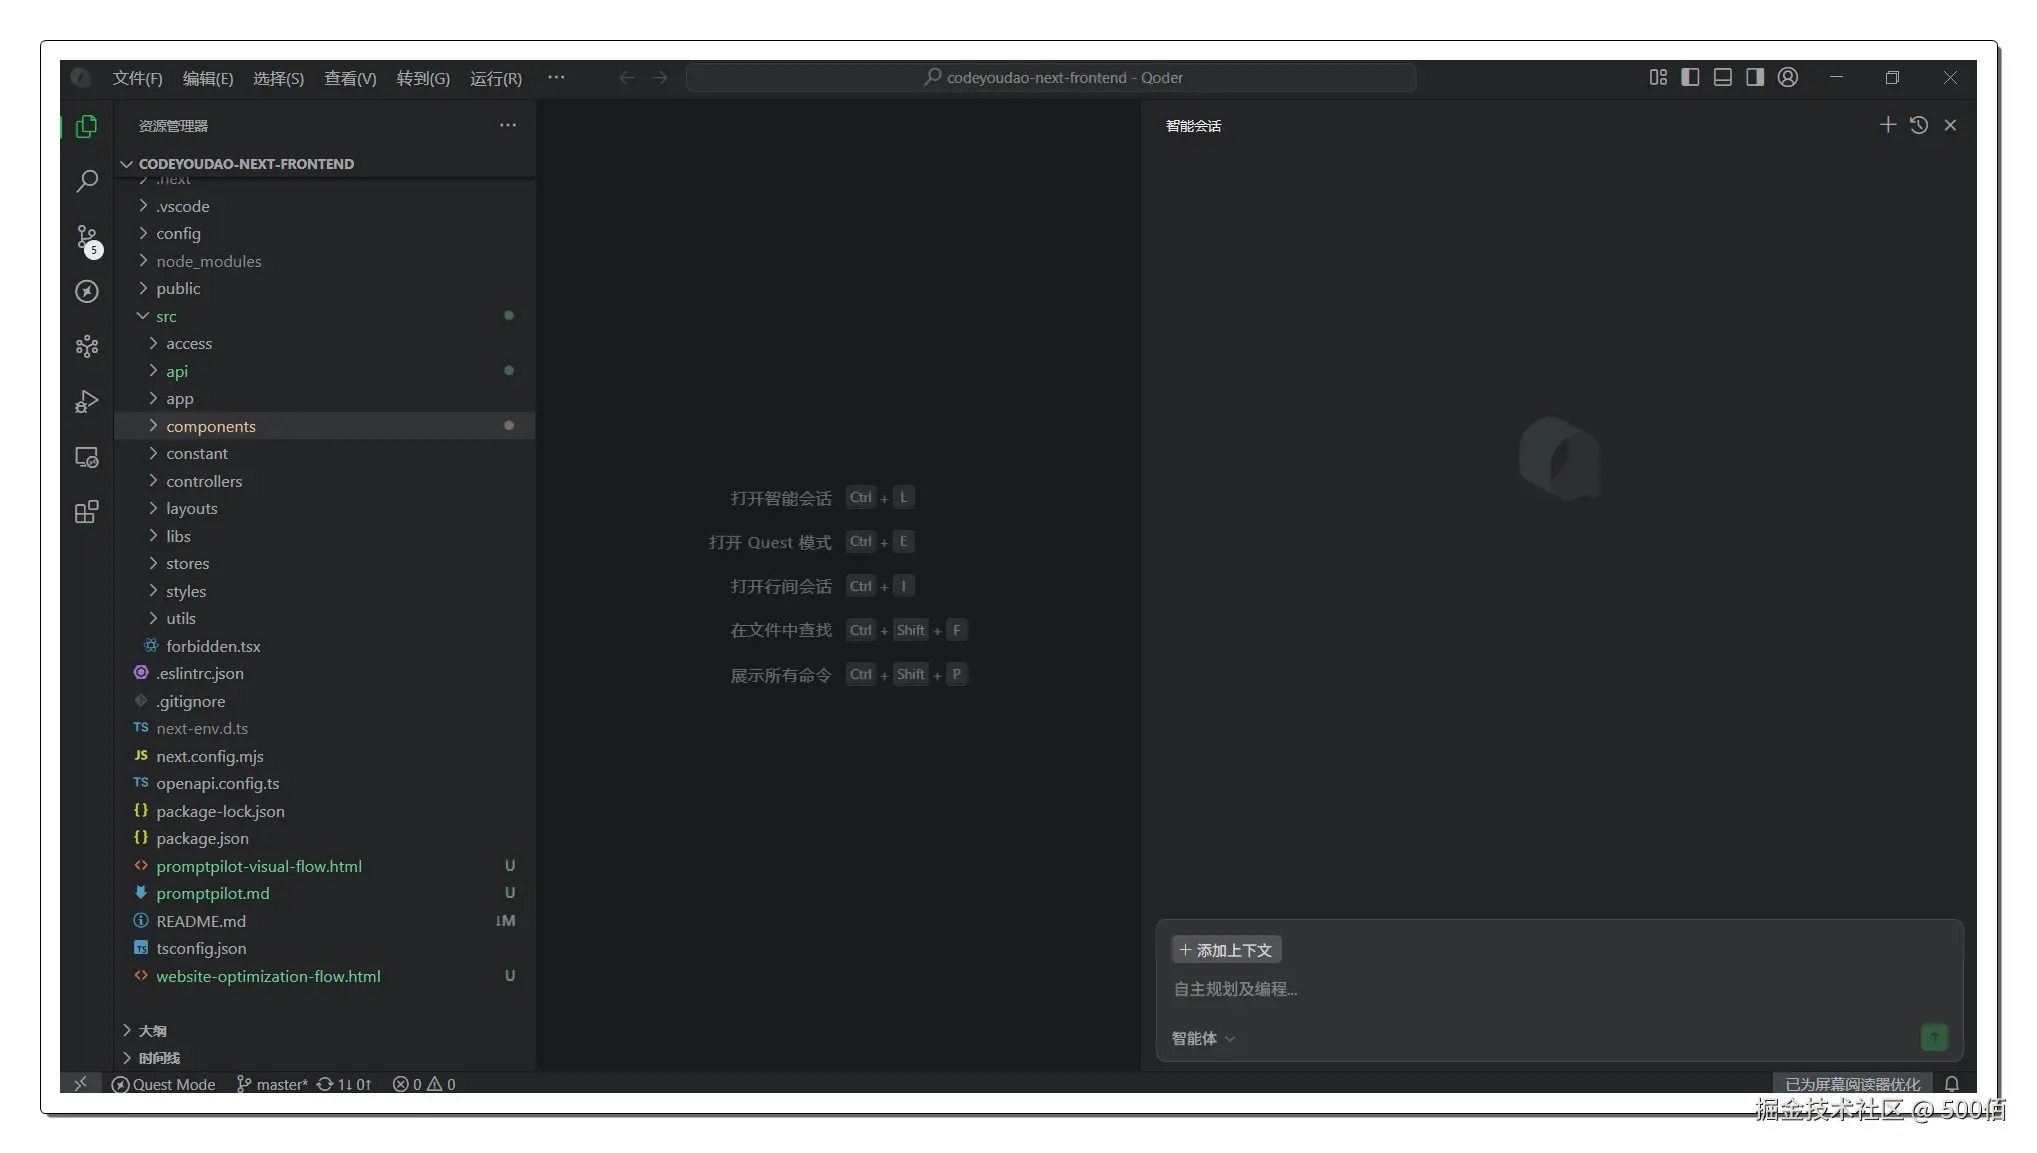Open the Run and Debug view
The image size is (2037, 1153).
click(x=87, y=401)
